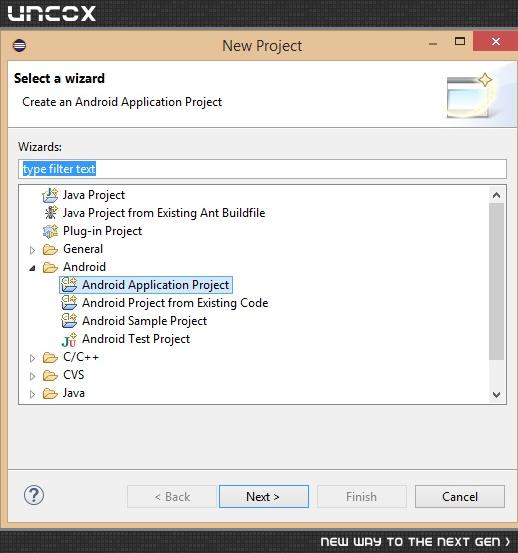Click the ant icon for Ant Buildfile project

tap(50, 213)
